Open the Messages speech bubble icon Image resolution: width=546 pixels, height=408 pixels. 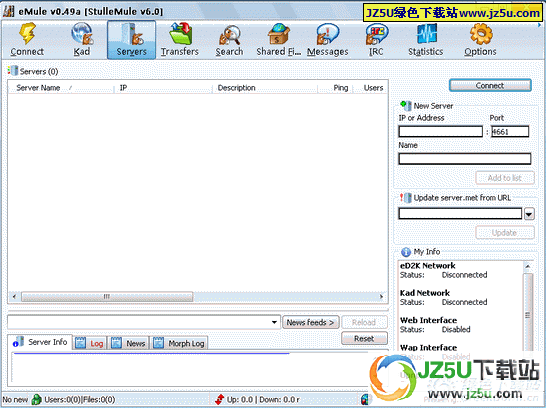click(x=327, y=34)
